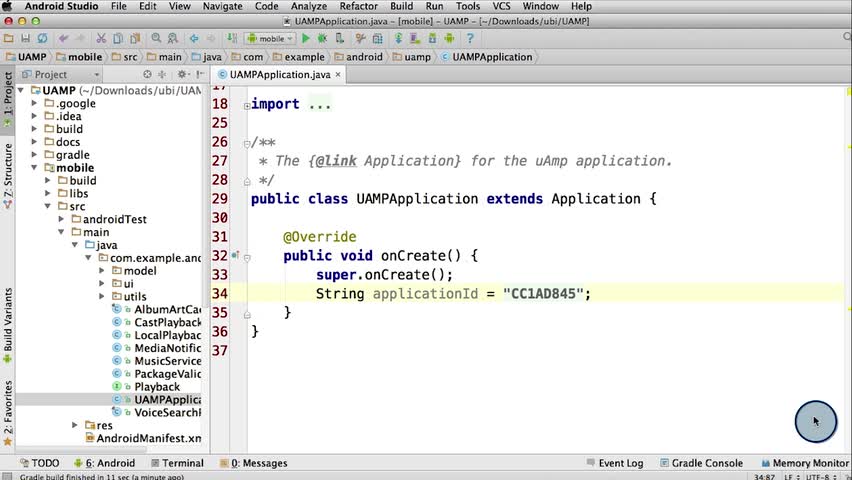
Task: Collapse the mobile module folder
Action: point(34,167)
